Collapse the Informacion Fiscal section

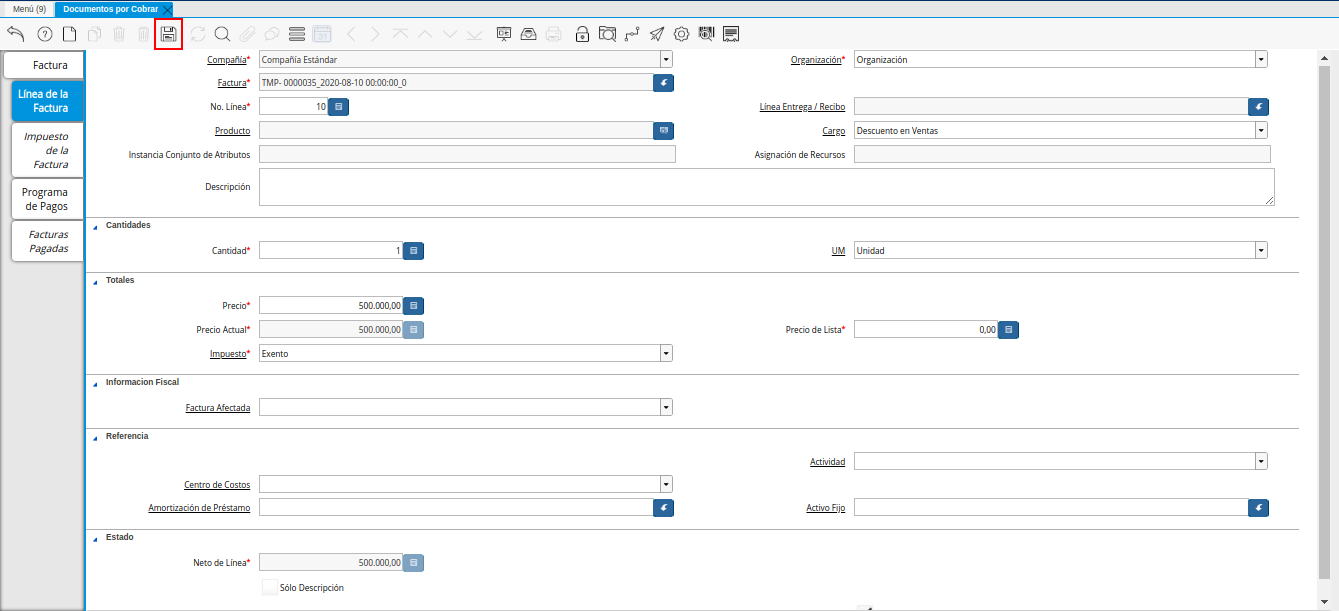[96, 383]
